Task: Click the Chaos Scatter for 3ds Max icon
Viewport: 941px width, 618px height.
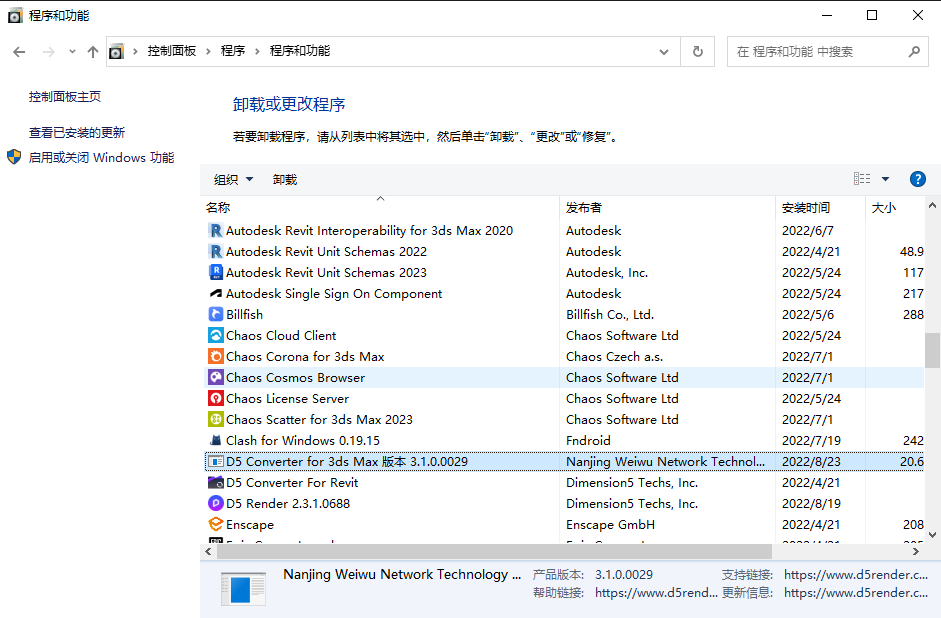Action: point(215,419)
